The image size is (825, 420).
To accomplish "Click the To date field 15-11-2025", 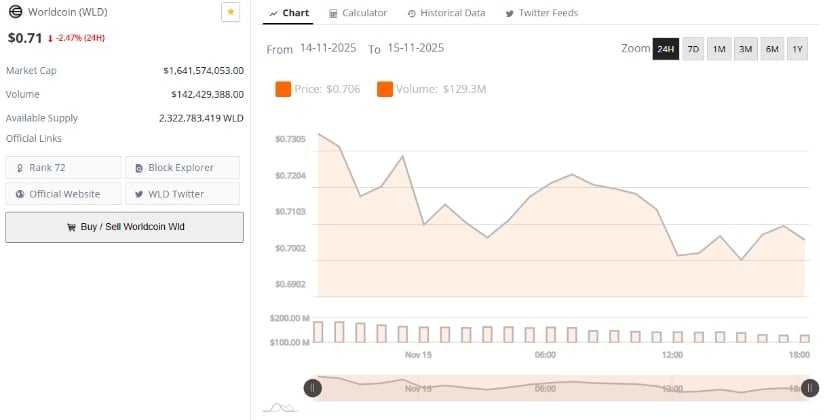I will pyautogui.click(x=415, y=48).
